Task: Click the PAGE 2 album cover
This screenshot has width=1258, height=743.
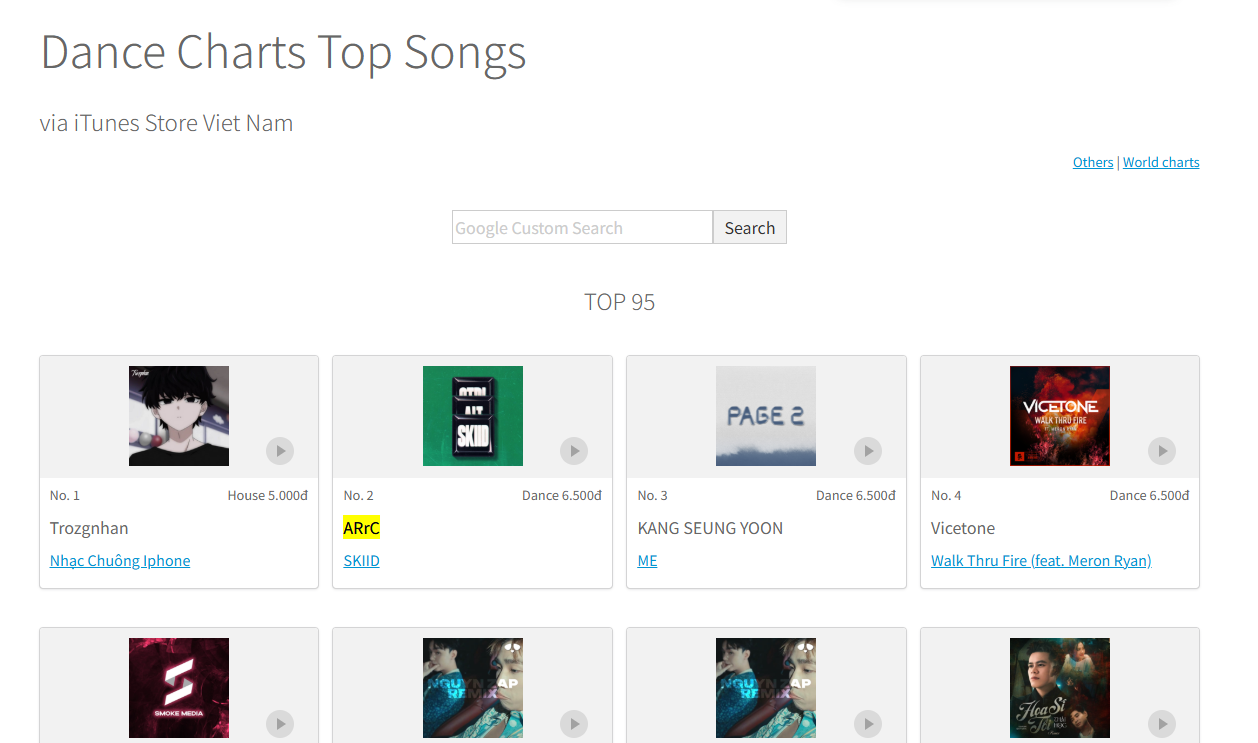Action: click(x=766, y=416)
